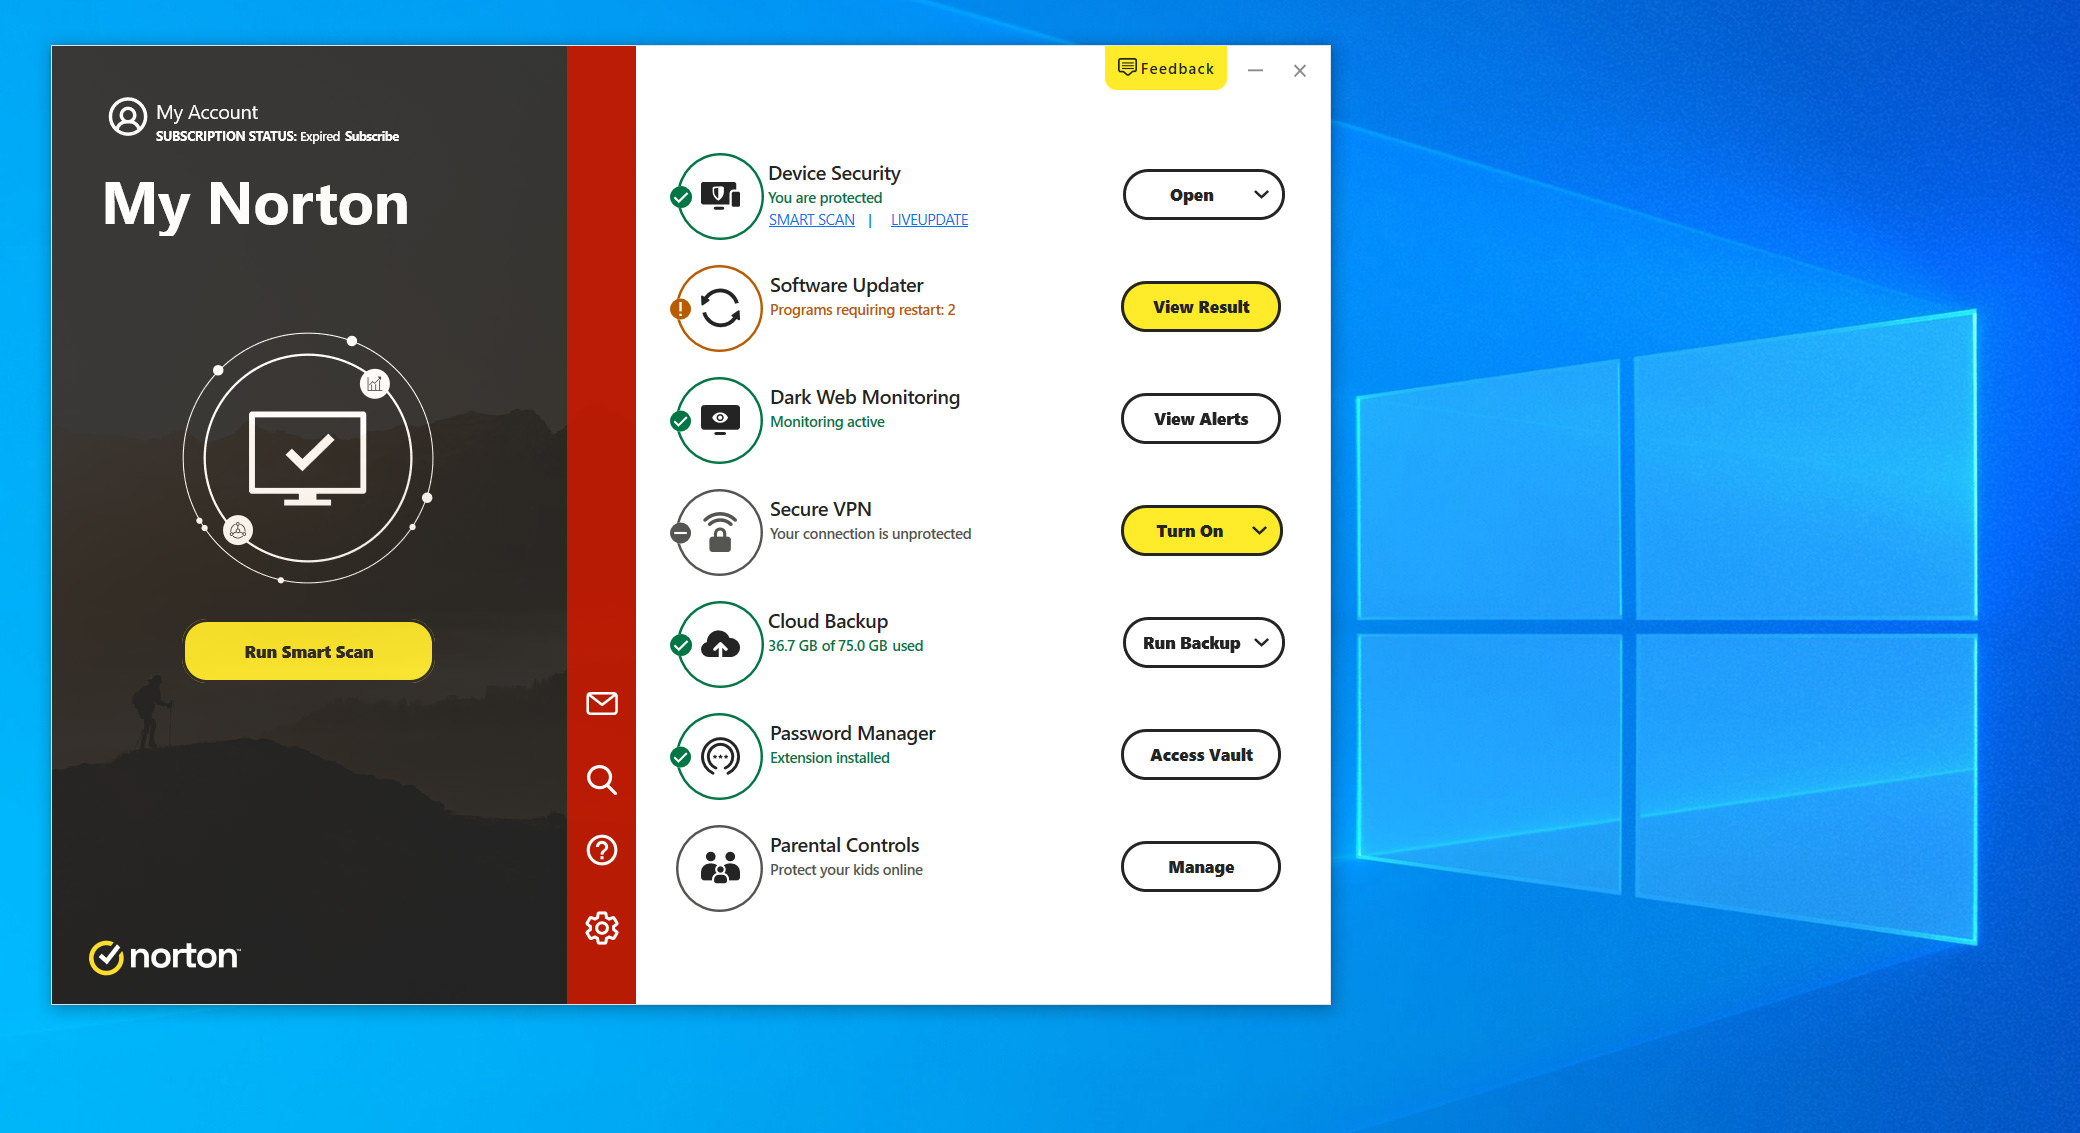
Task: Click the Run Smart Scan button
Action: coord(308,651)
